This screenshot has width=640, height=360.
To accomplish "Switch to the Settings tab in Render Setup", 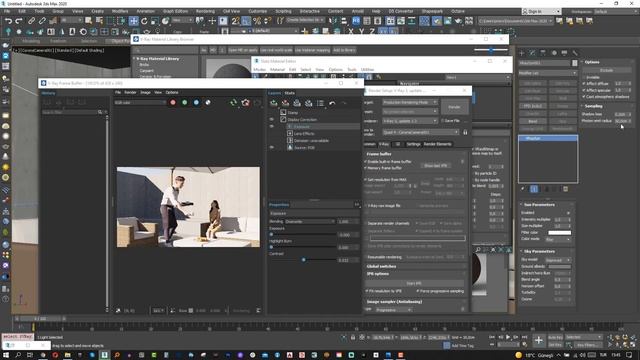I will click(413, 144).
